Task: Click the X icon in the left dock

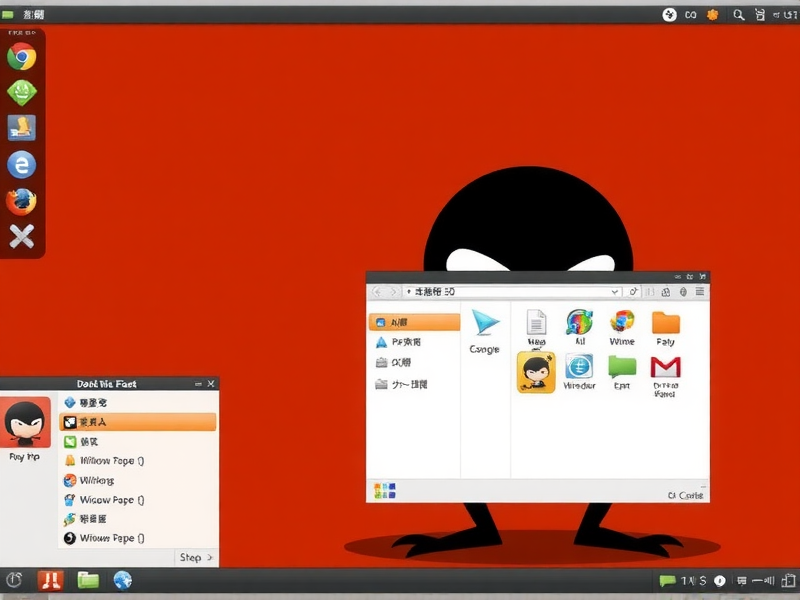Action: point(21,237)
